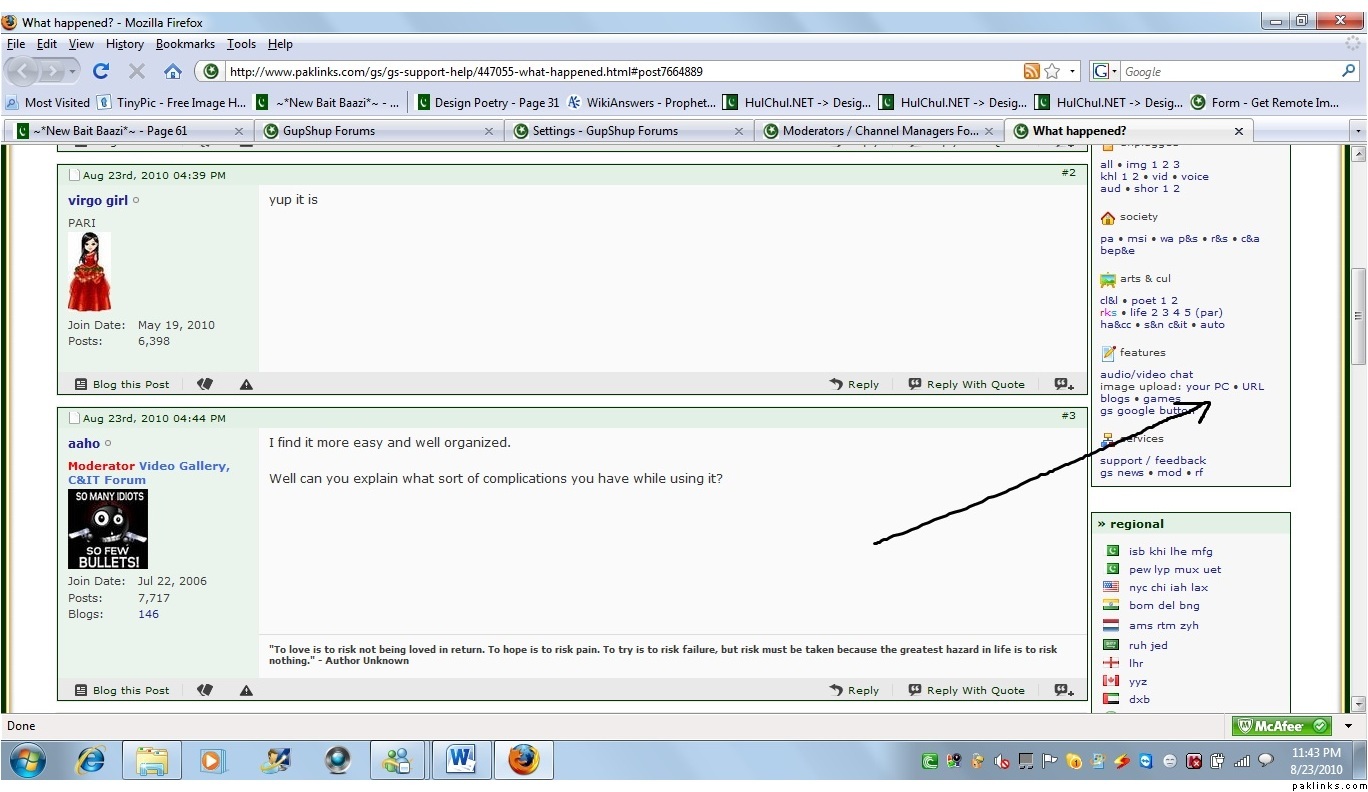The height and width of the screenshot is (792, 1368).
Task: Open the list all tabs dropdown
Action: tap(1357, 131)
